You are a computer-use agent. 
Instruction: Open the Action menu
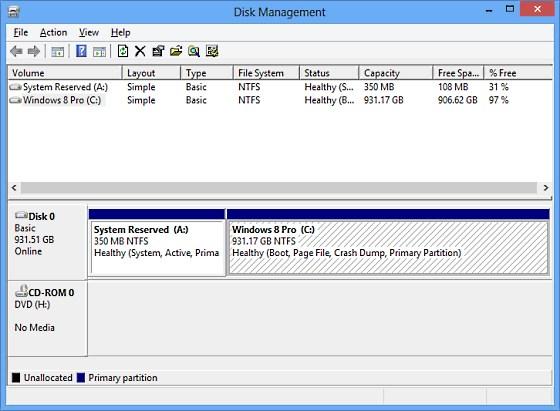pyautogui.click(x=53, y=32)
